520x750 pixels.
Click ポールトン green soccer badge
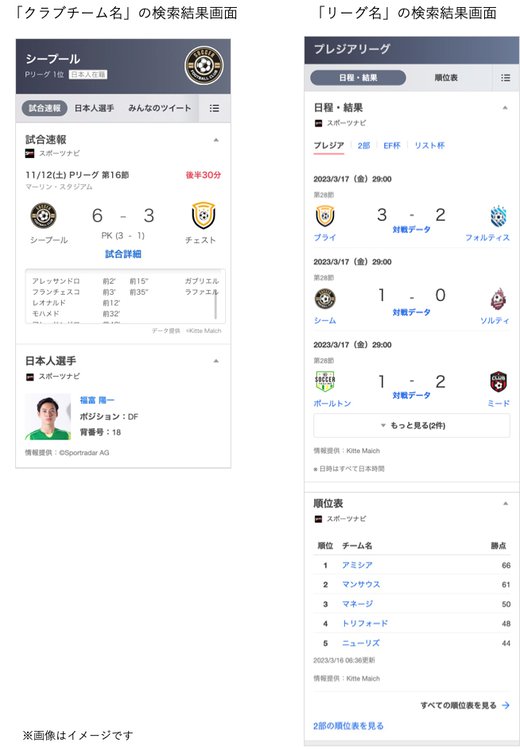tap(325, 382)
